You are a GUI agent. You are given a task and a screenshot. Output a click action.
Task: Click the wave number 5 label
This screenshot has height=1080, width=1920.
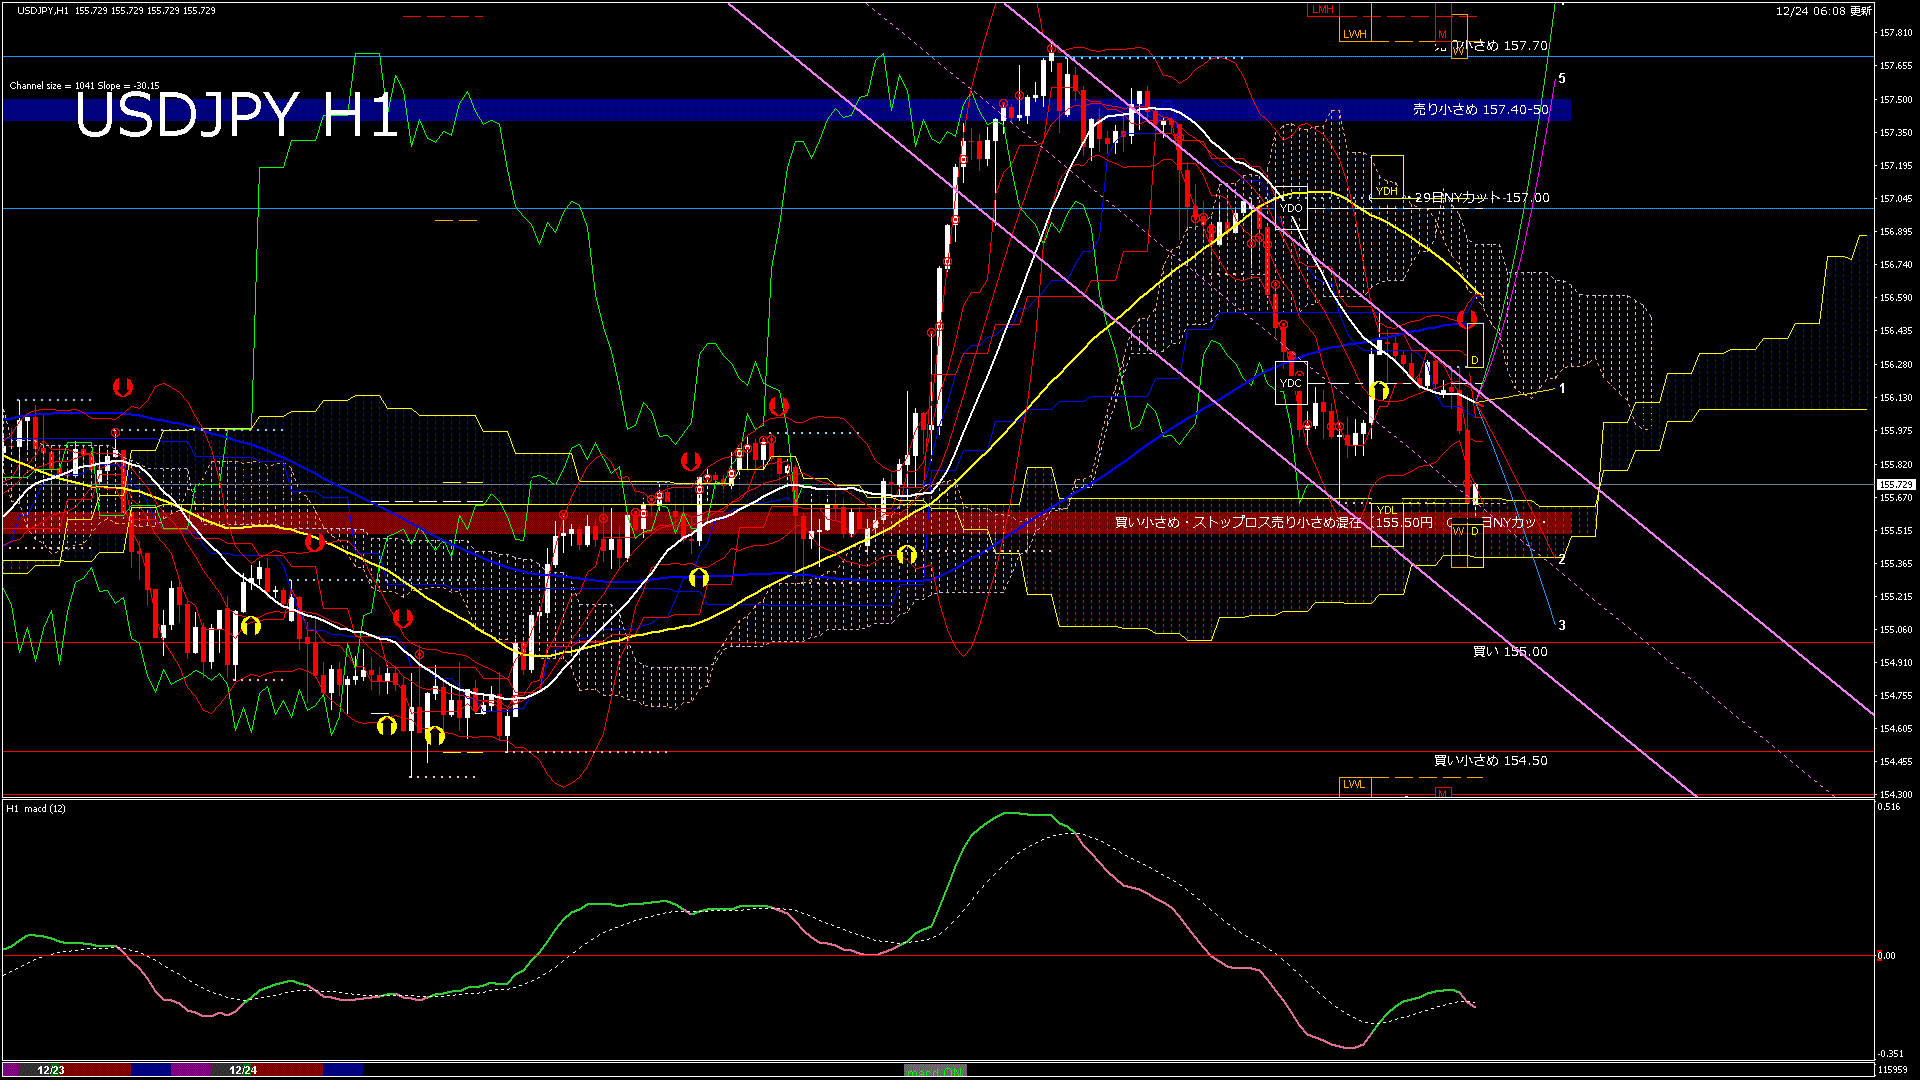pyautogui.click(x=1562, y=79)
